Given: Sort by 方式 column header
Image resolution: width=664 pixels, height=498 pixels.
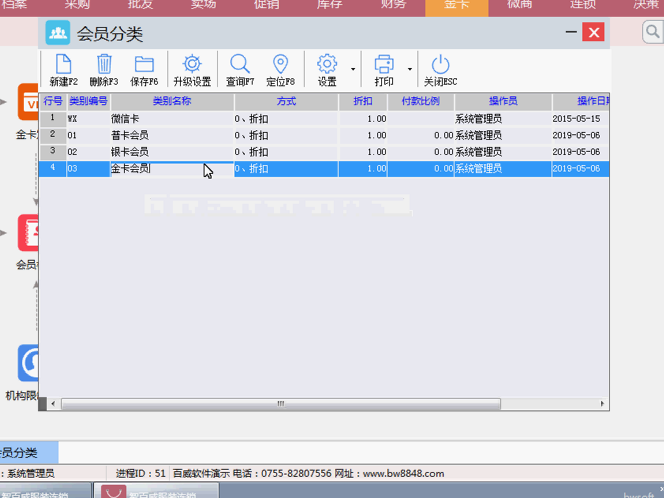Looking at the screenshot, I should 286,101.
